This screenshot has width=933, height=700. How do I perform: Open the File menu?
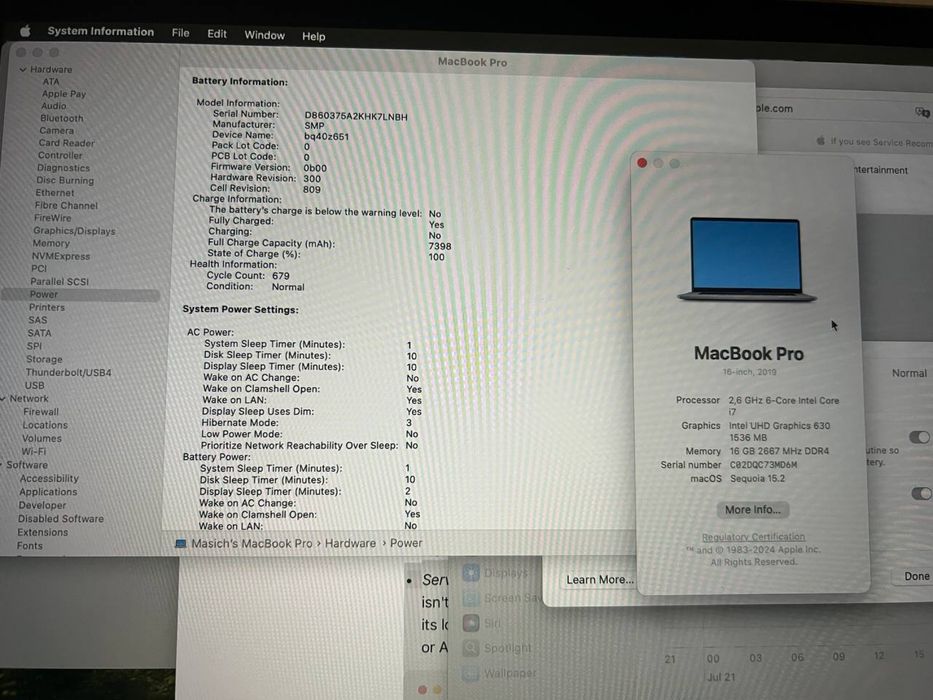[180, 33]
